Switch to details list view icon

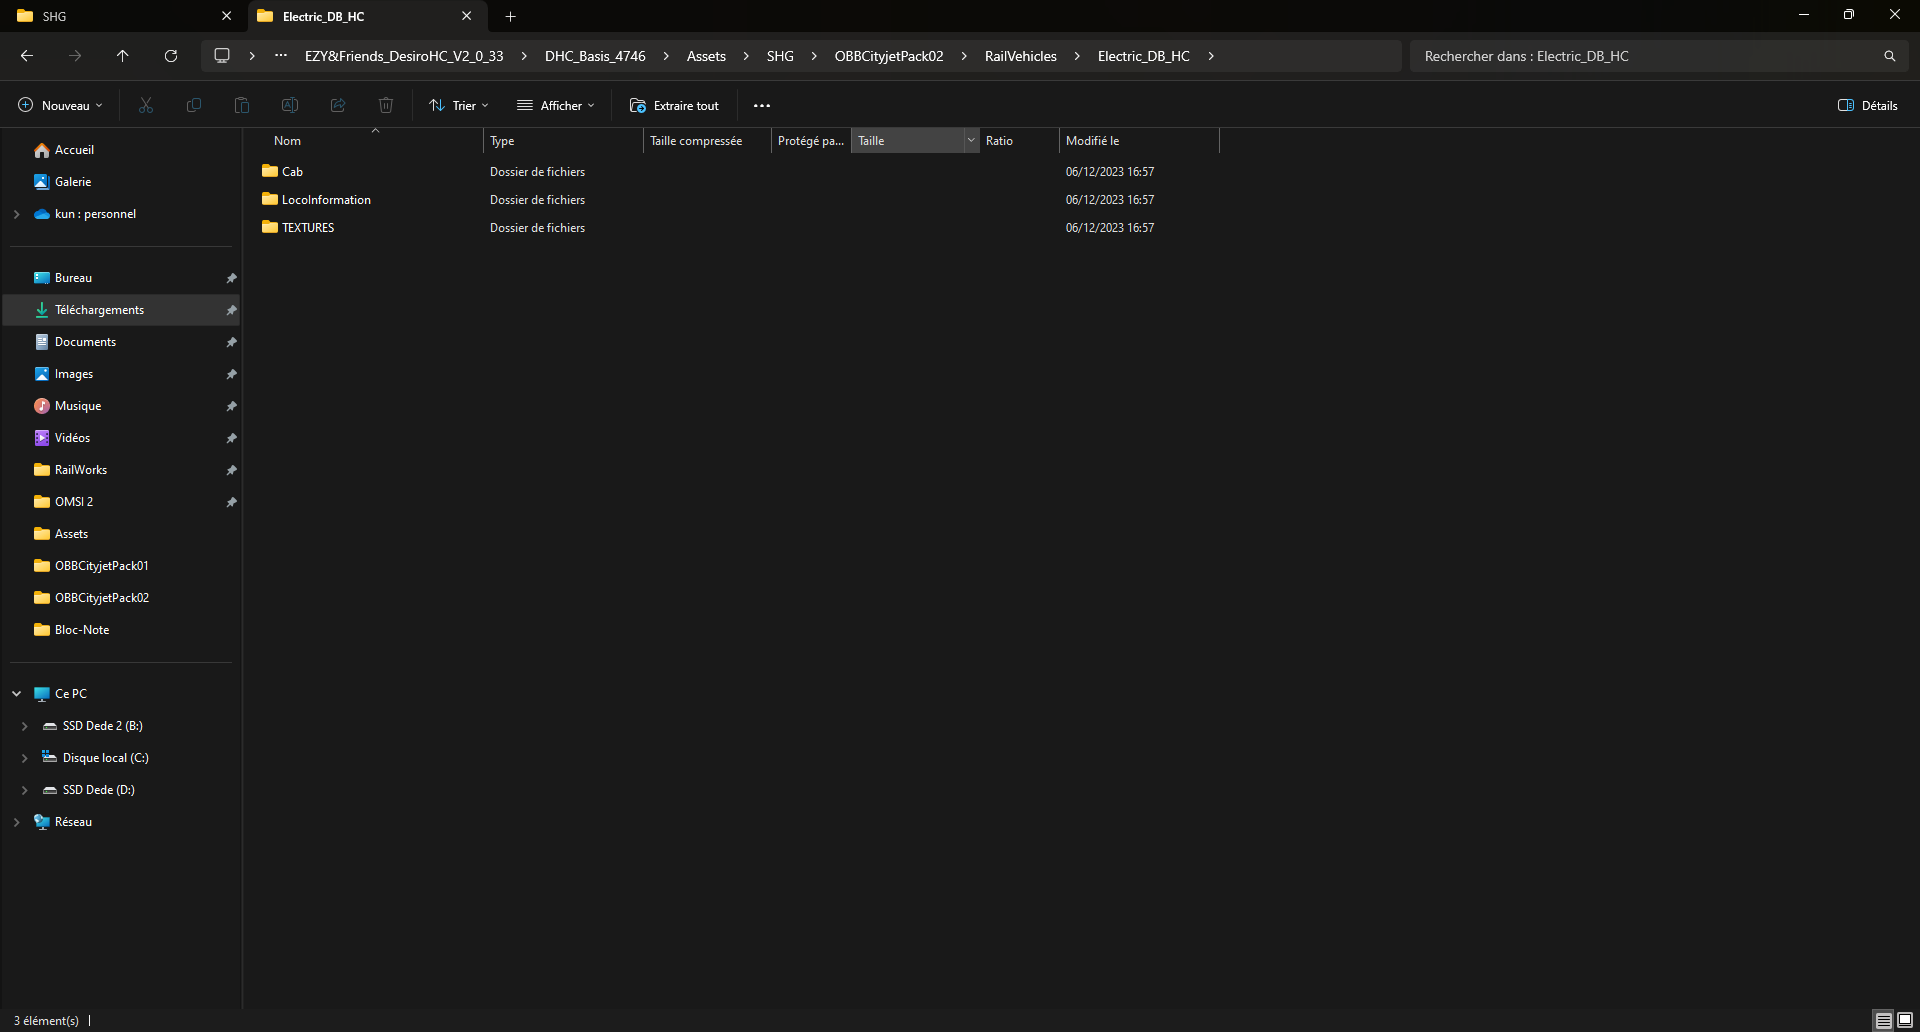click(x=1884, y=1020)
